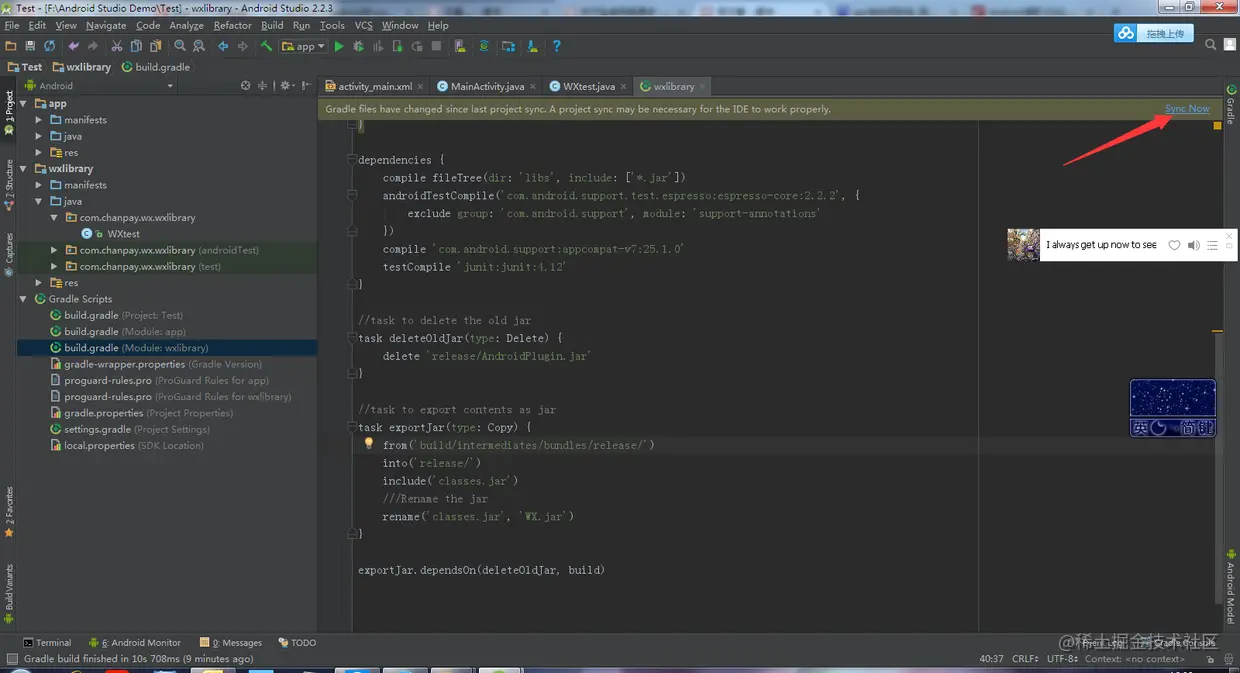Click the Undo arrow icon
1240x673 pixels.
tap(73, 46)
